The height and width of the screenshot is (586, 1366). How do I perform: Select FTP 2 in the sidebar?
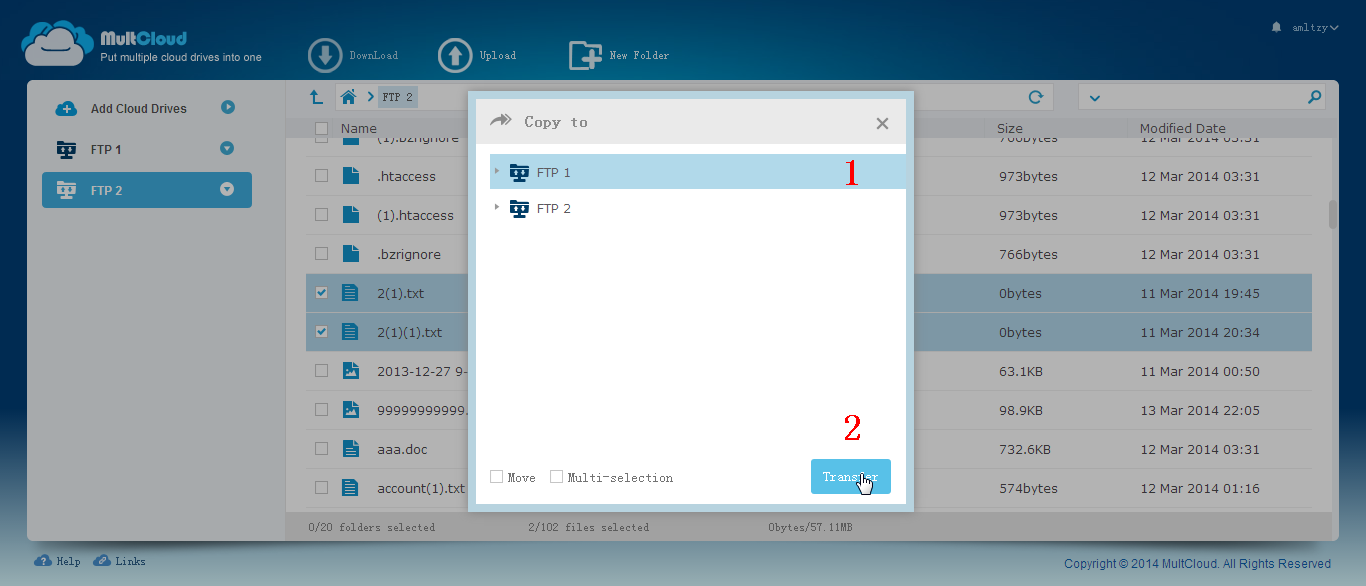(146, 190)
